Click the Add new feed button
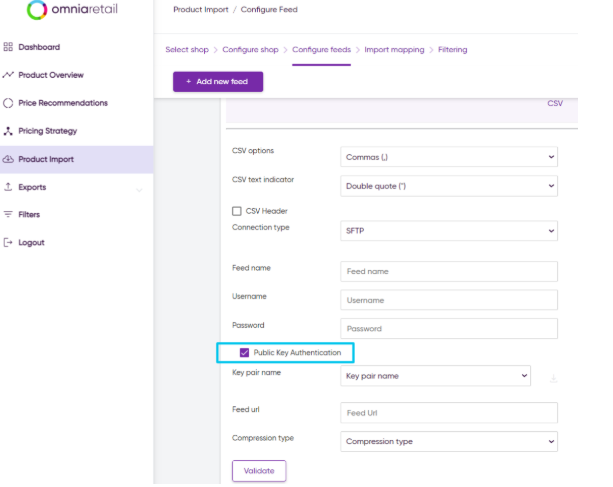This screenshot has height=487, width=613. pos(218,82)
